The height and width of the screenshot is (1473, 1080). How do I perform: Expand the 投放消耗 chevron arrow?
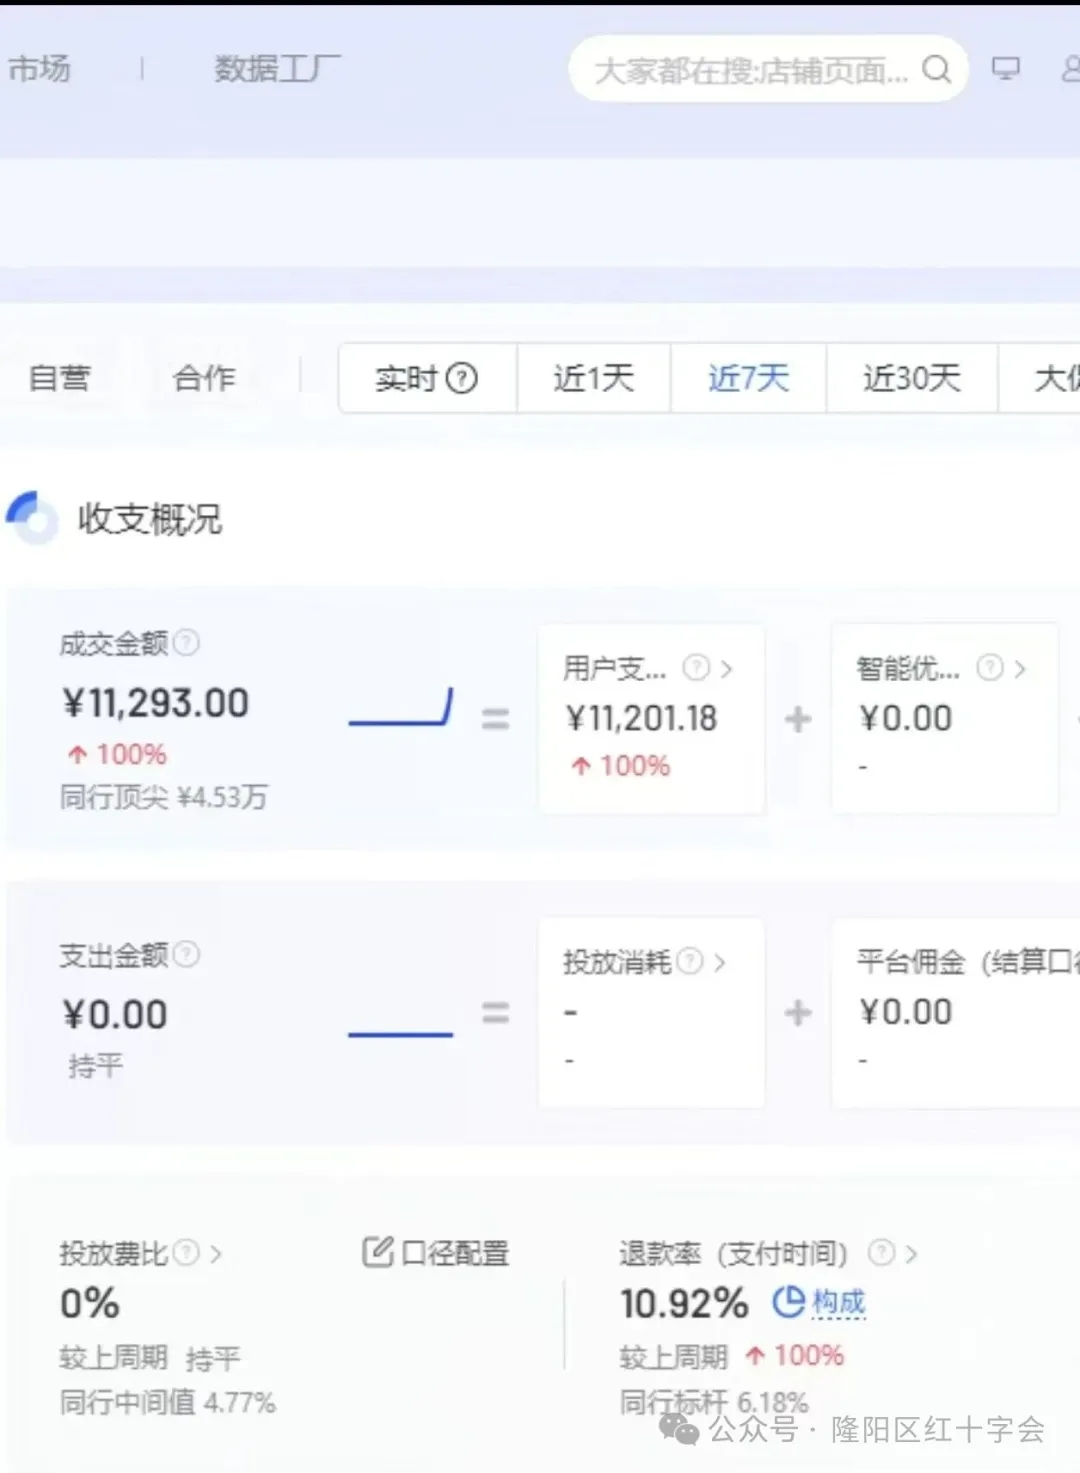(719, 962)
